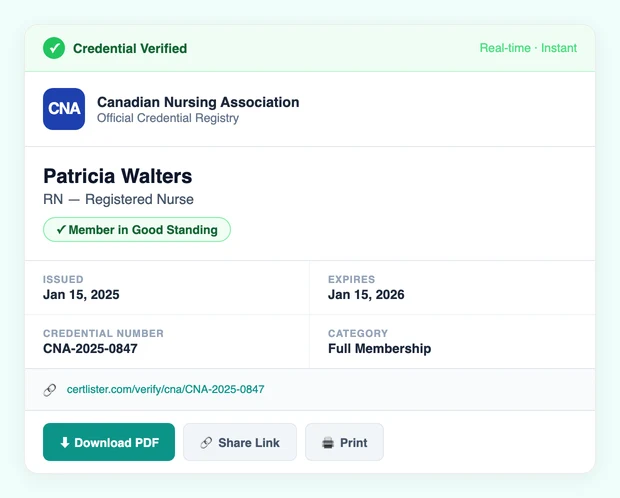Click Real-time · Instant label
This screenshot has width=620, height=498.
[528, 48]
